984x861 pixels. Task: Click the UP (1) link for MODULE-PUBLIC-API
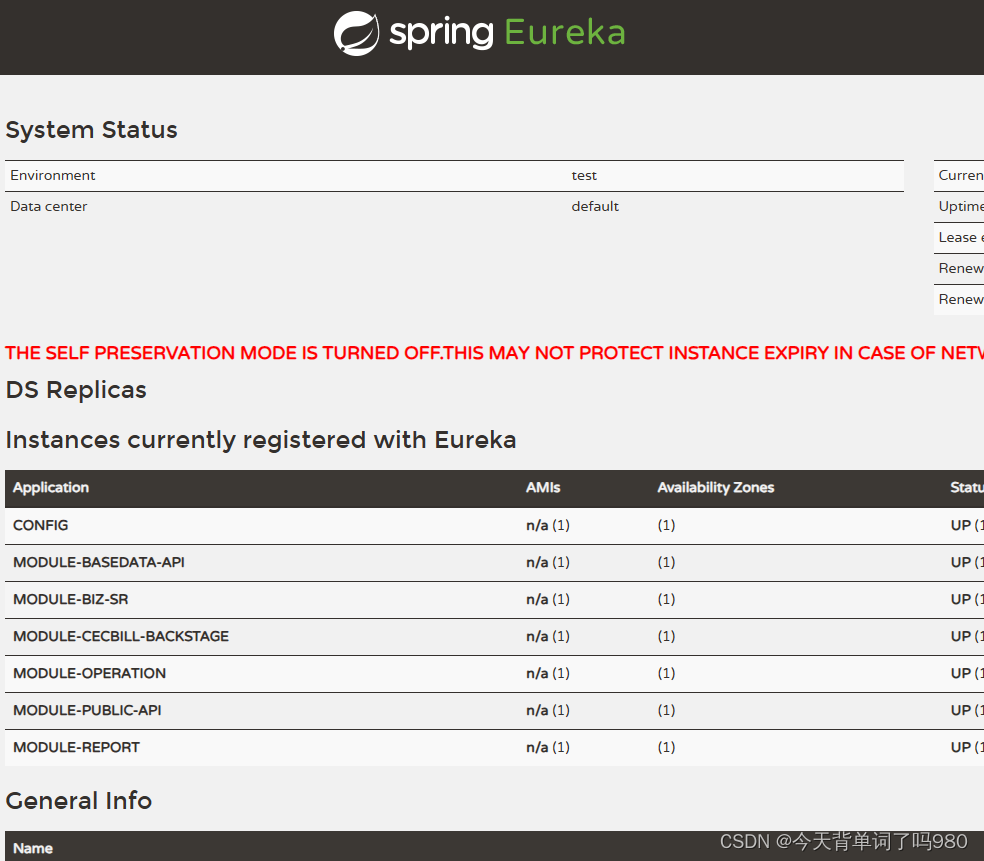click(964, 710)
